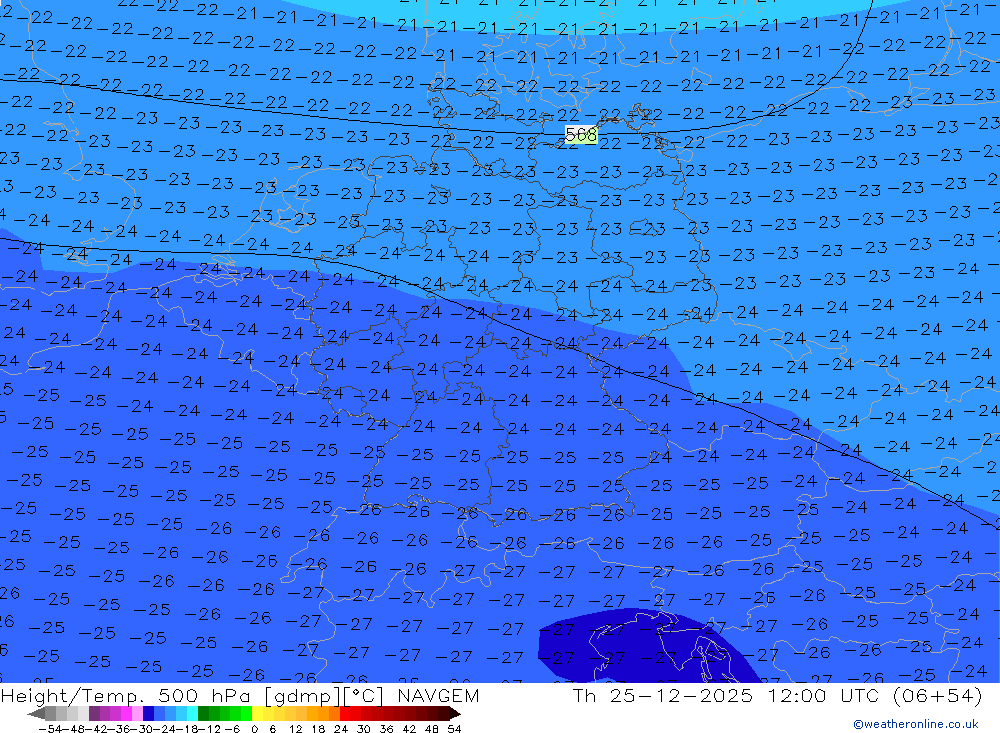The image size is (1000, 733).
Task: Click the '54' legend scale value
Action: pyautogui.click(x=454, y=729)
